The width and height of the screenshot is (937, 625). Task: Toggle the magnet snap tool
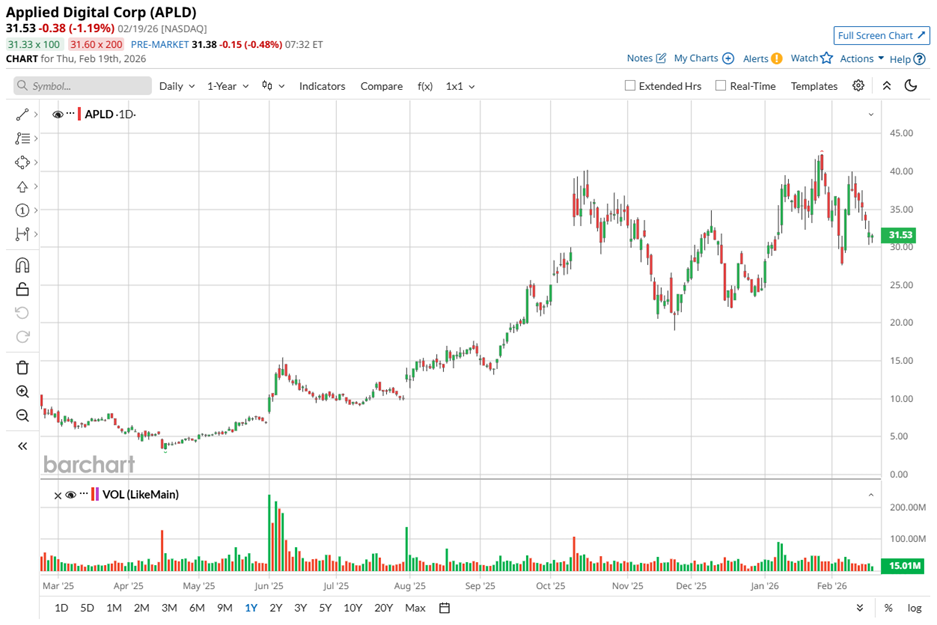point(22,264)
